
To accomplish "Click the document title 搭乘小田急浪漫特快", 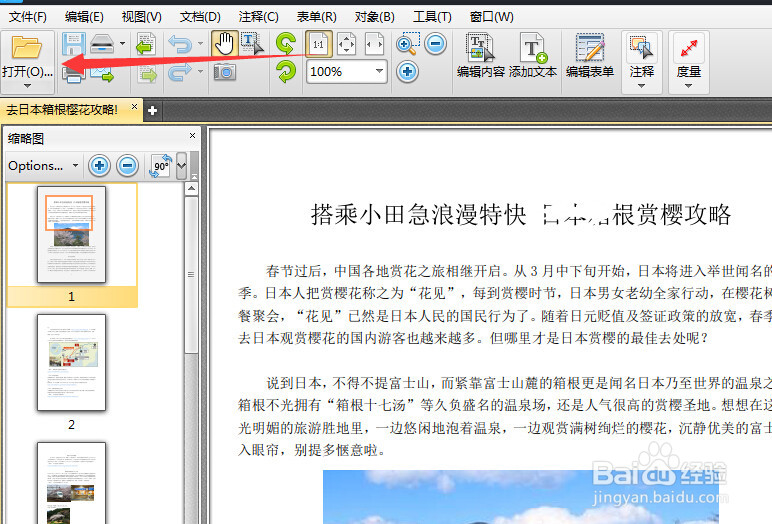I will [418, 215].
